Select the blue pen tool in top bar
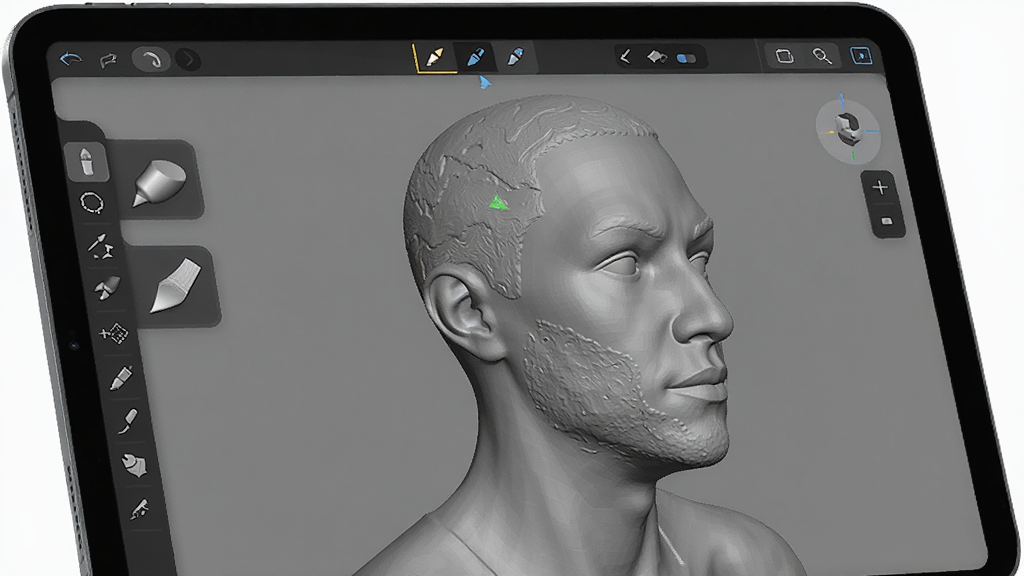Screen dimensions: 1024x576 click(x=476, y=58)
